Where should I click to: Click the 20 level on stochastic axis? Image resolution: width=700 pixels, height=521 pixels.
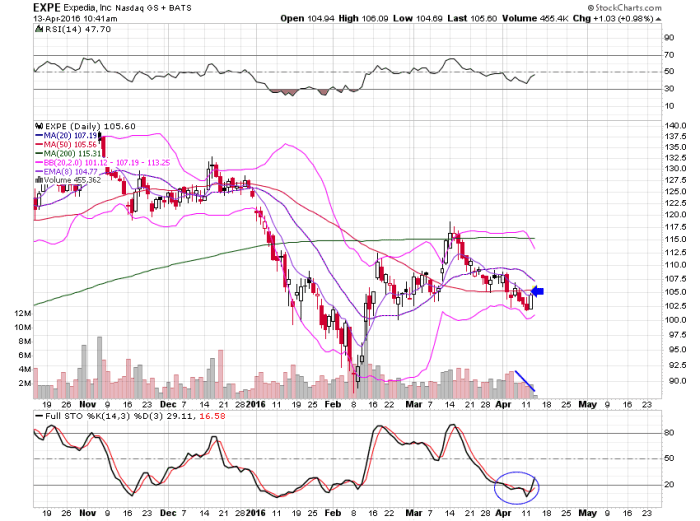coord(669,484)
